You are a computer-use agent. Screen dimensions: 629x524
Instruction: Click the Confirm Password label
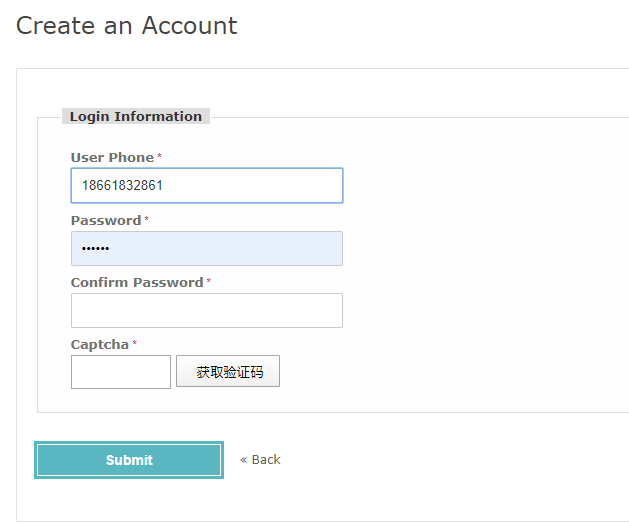pyautogui.click(x=137, y=282)
